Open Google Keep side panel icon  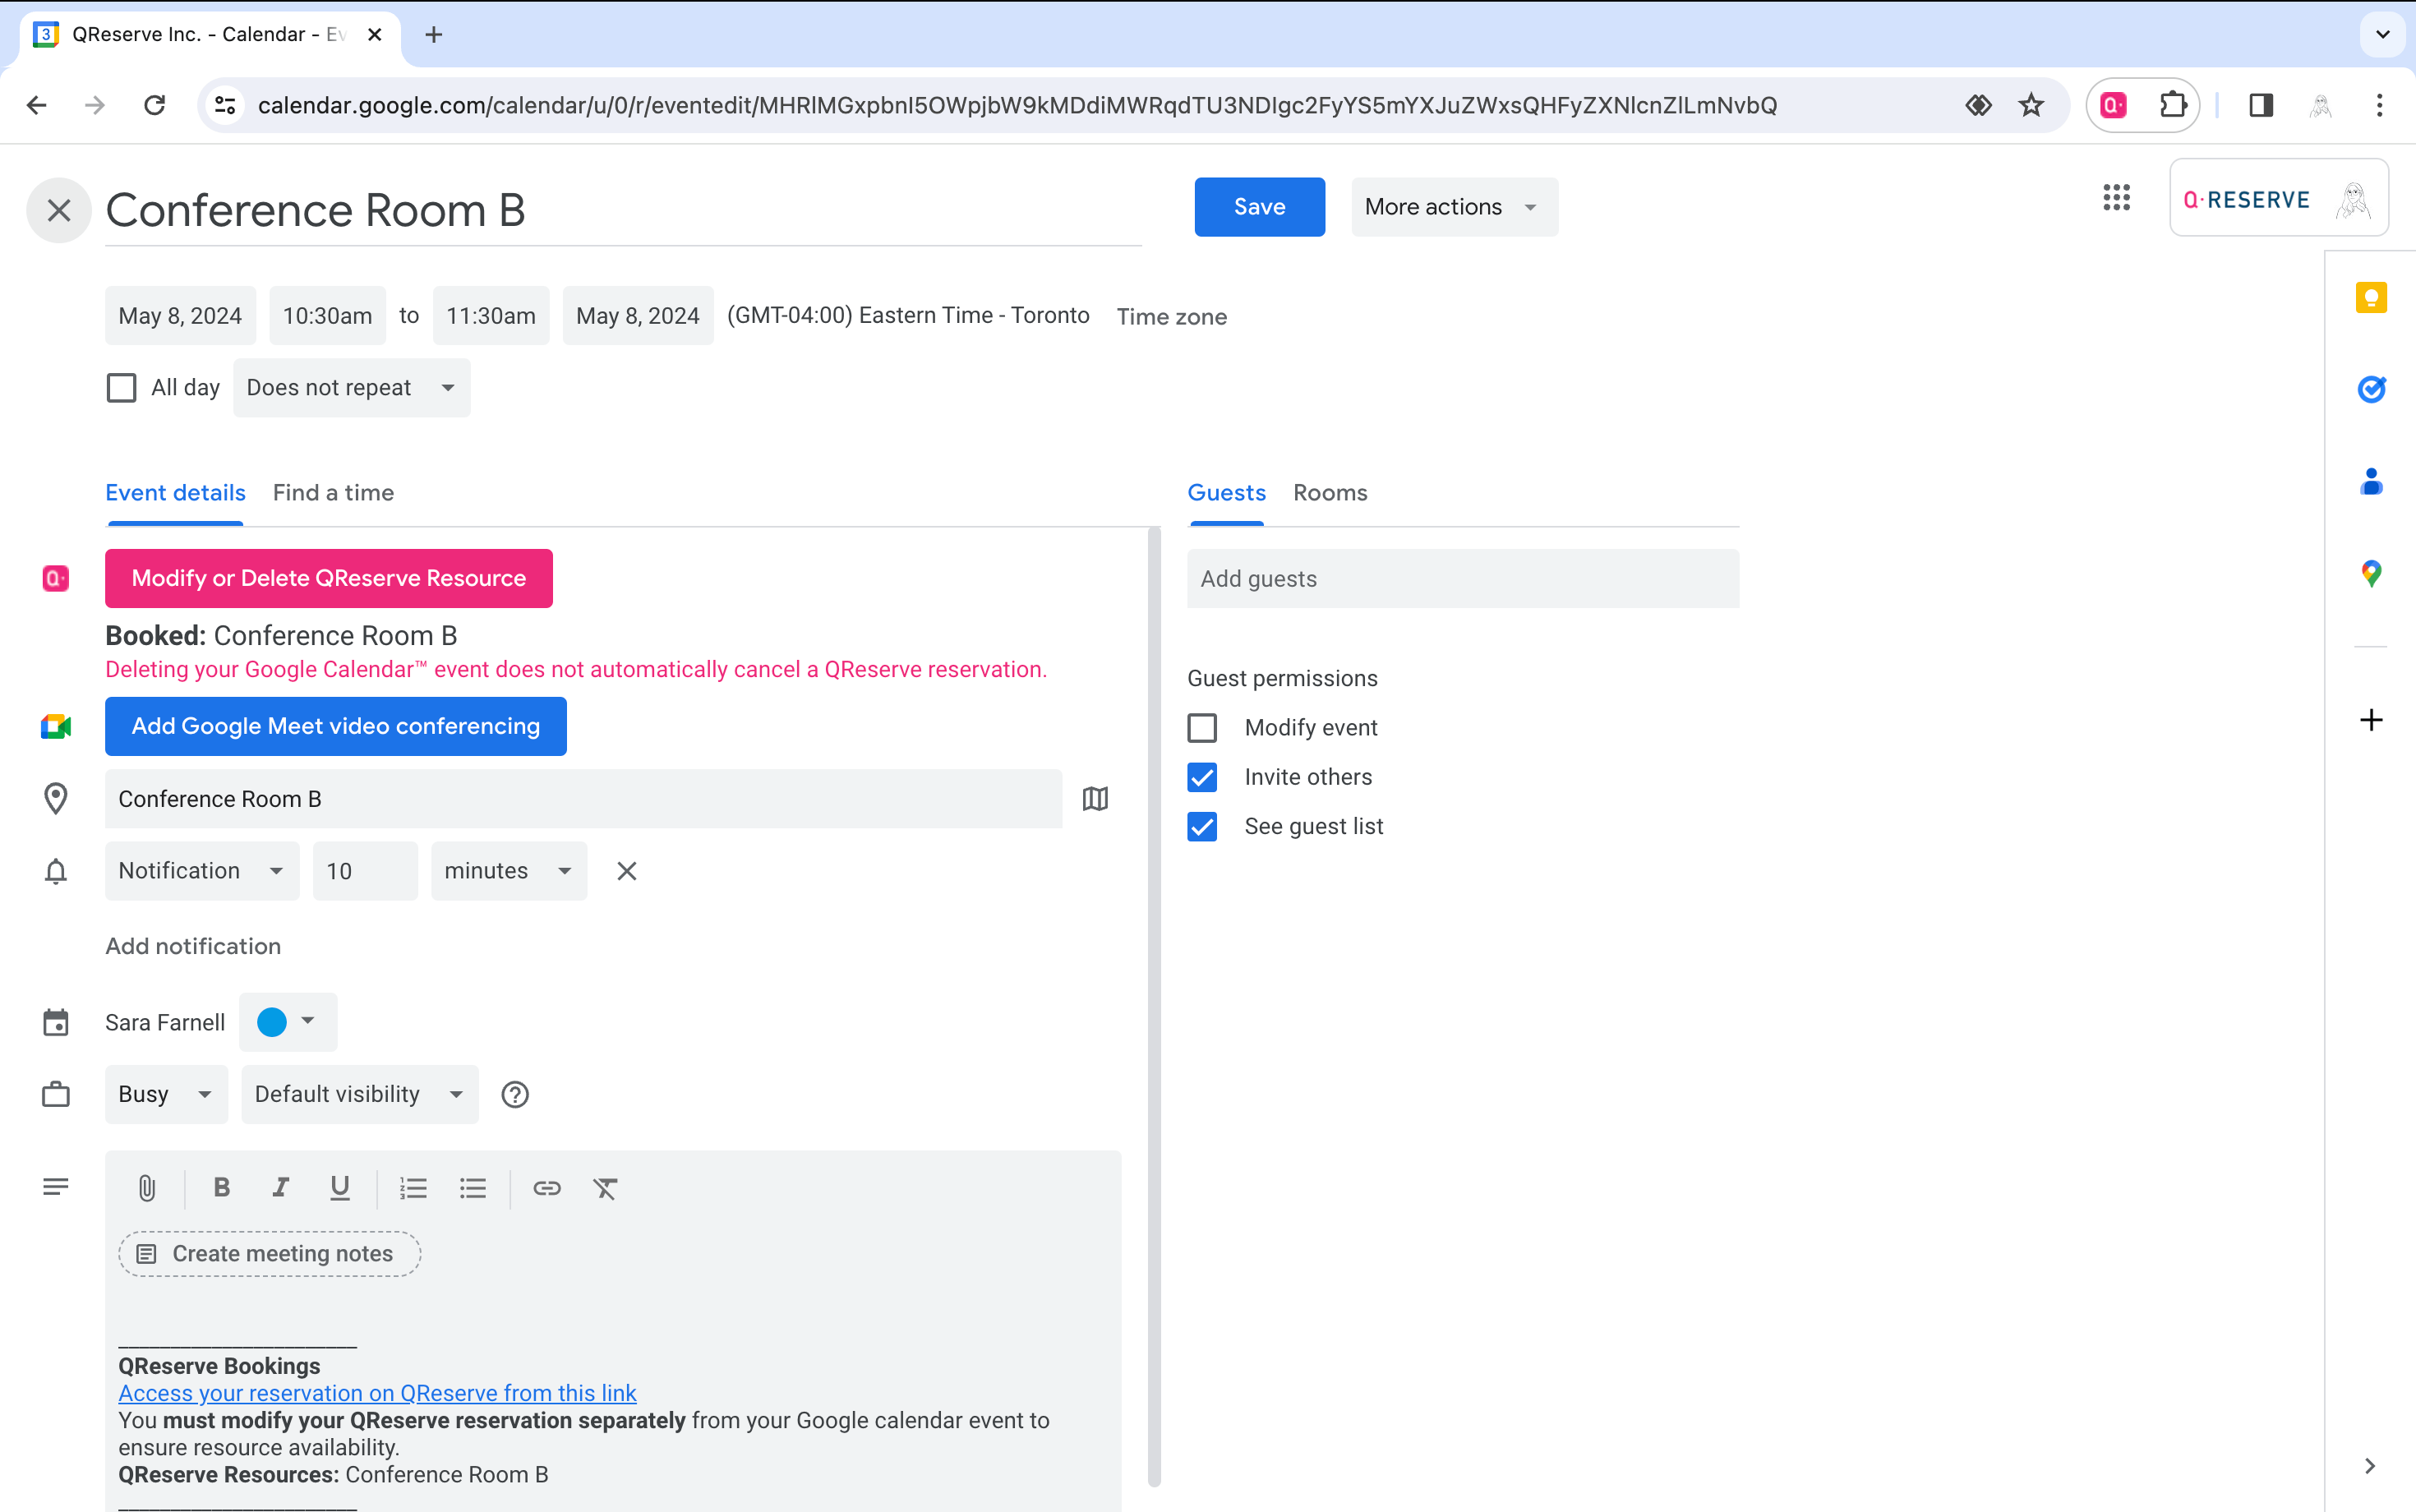click(2371, 298)
